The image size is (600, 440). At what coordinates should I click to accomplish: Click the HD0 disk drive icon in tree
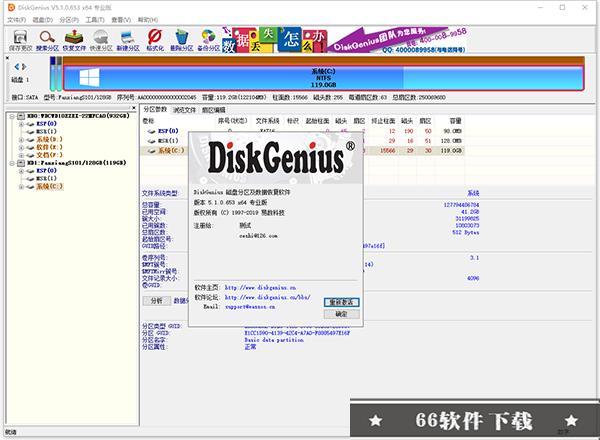coord(21,116)
